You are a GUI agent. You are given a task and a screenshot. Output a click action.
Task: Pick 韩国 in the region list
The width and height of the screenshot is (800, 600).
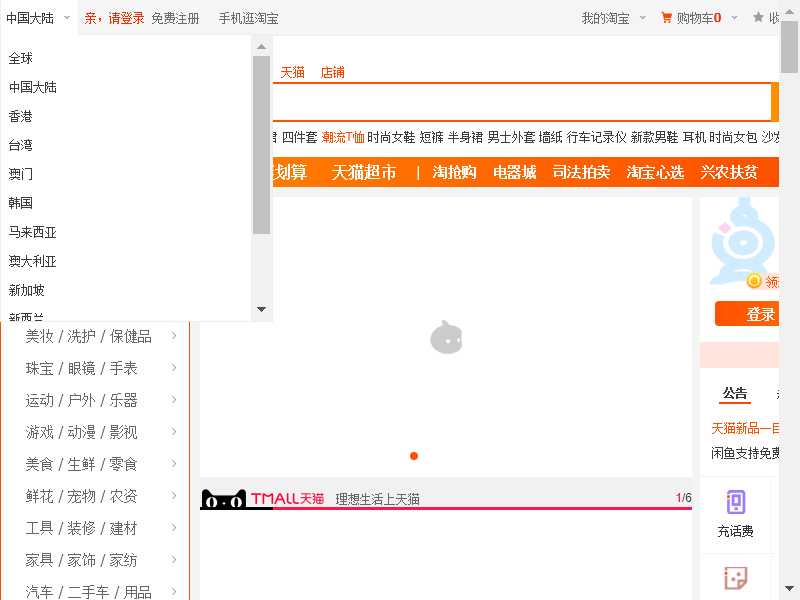pos(21,203)
